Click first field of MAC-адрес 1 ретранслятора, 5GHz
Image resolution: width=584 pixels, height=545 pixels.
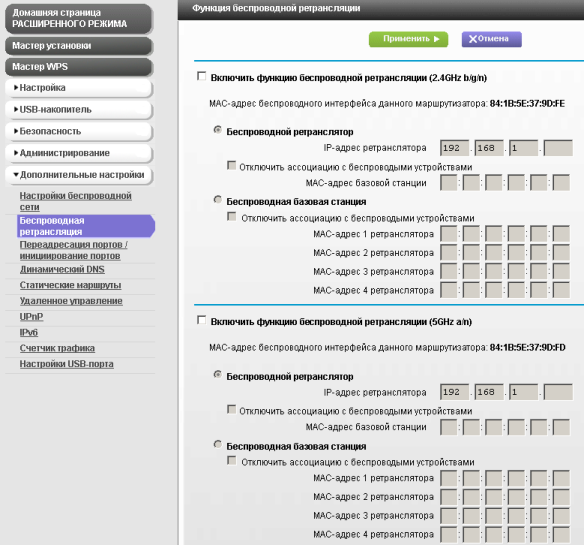[x=449, y=478]
